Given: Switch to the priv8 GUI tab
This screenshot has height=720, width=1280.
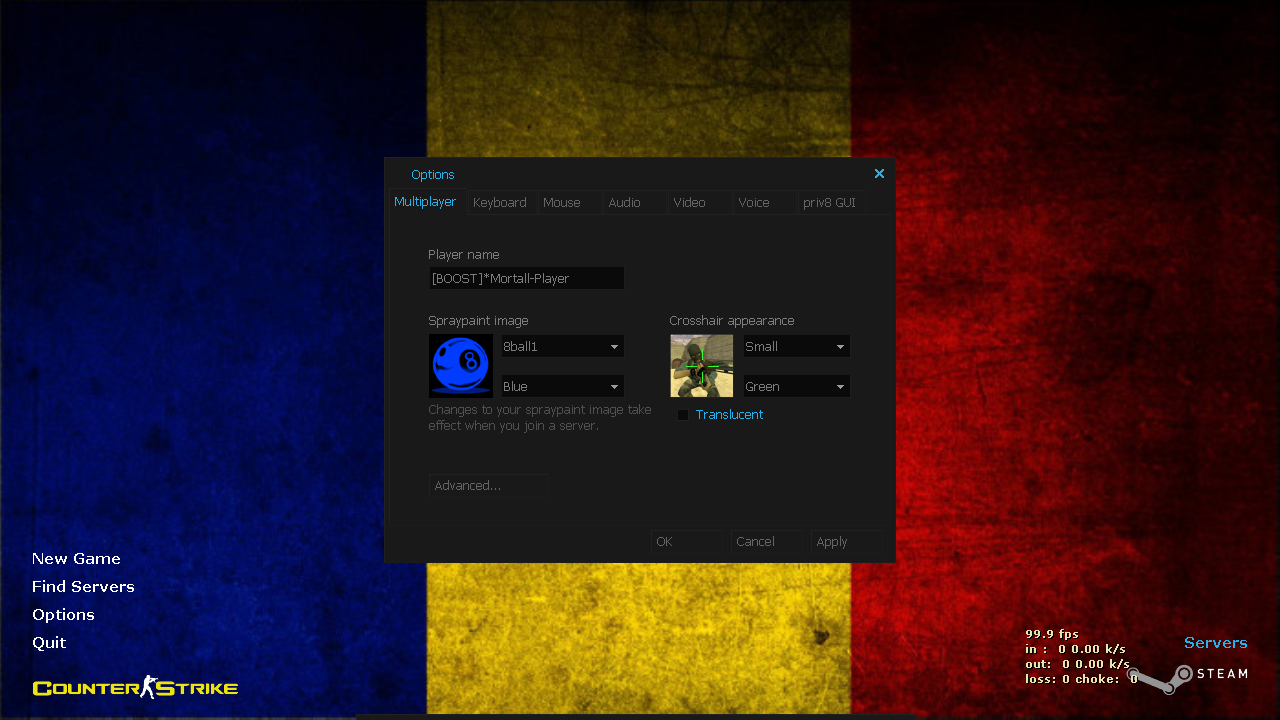Looking at the screenshot, I should point(829,202).
